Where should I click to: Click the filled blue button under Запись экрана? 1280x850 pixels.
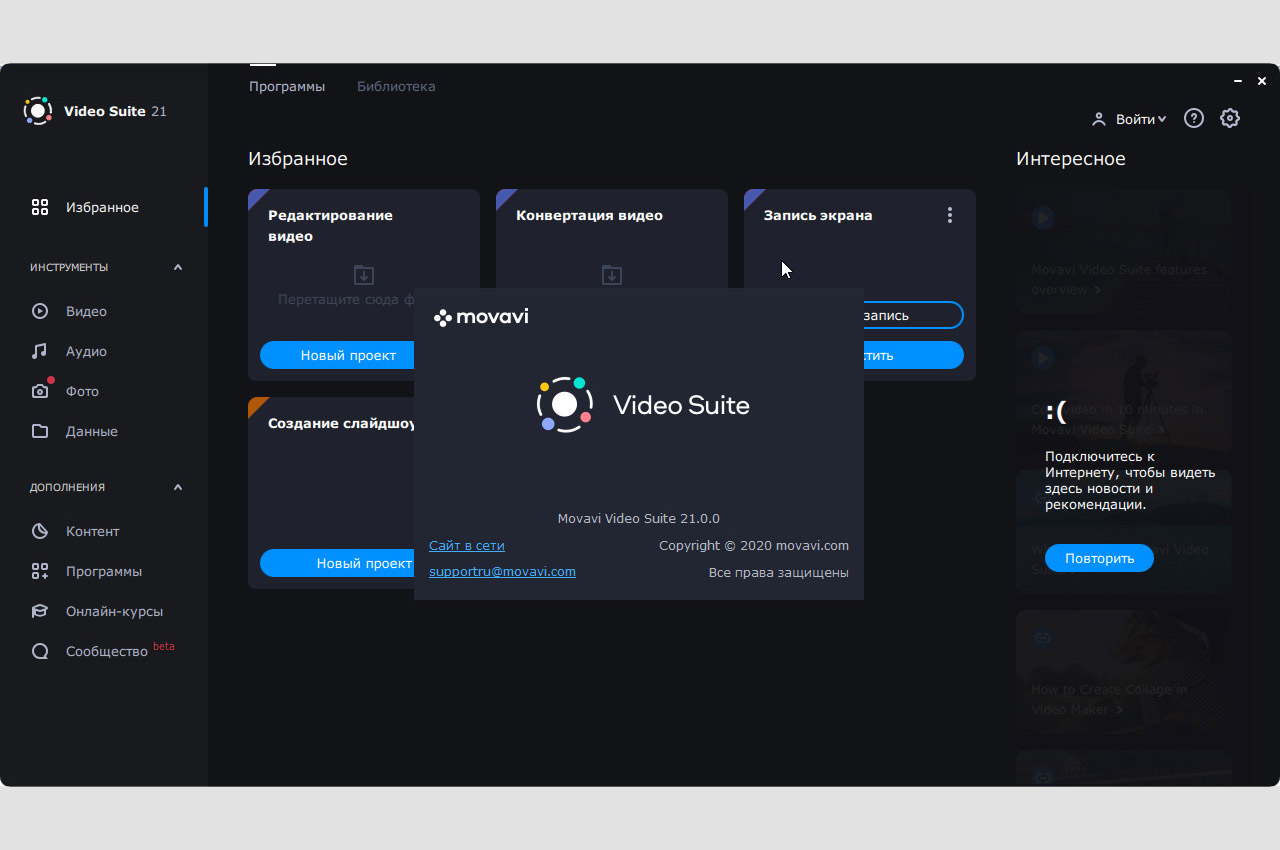coord(913,355)
